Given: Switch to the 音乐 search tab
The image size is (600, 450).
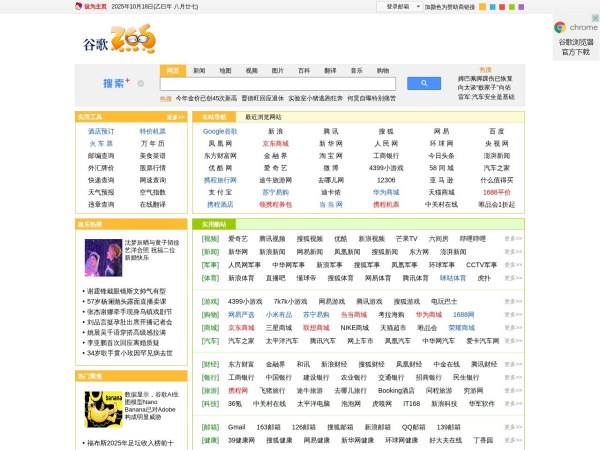Looking at the screenshot, I should pos(356,70).
